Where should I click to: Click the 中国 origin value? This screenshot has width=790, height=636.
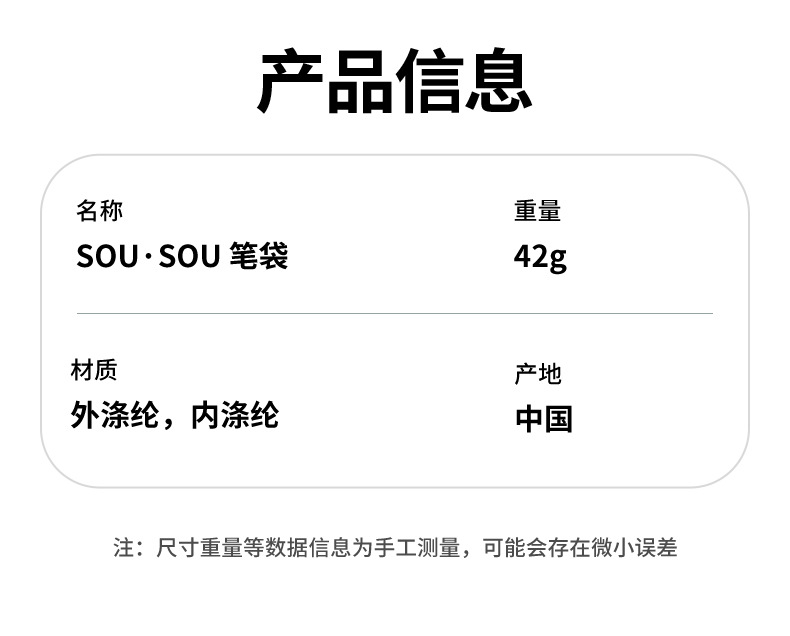[x=543, y=418]
